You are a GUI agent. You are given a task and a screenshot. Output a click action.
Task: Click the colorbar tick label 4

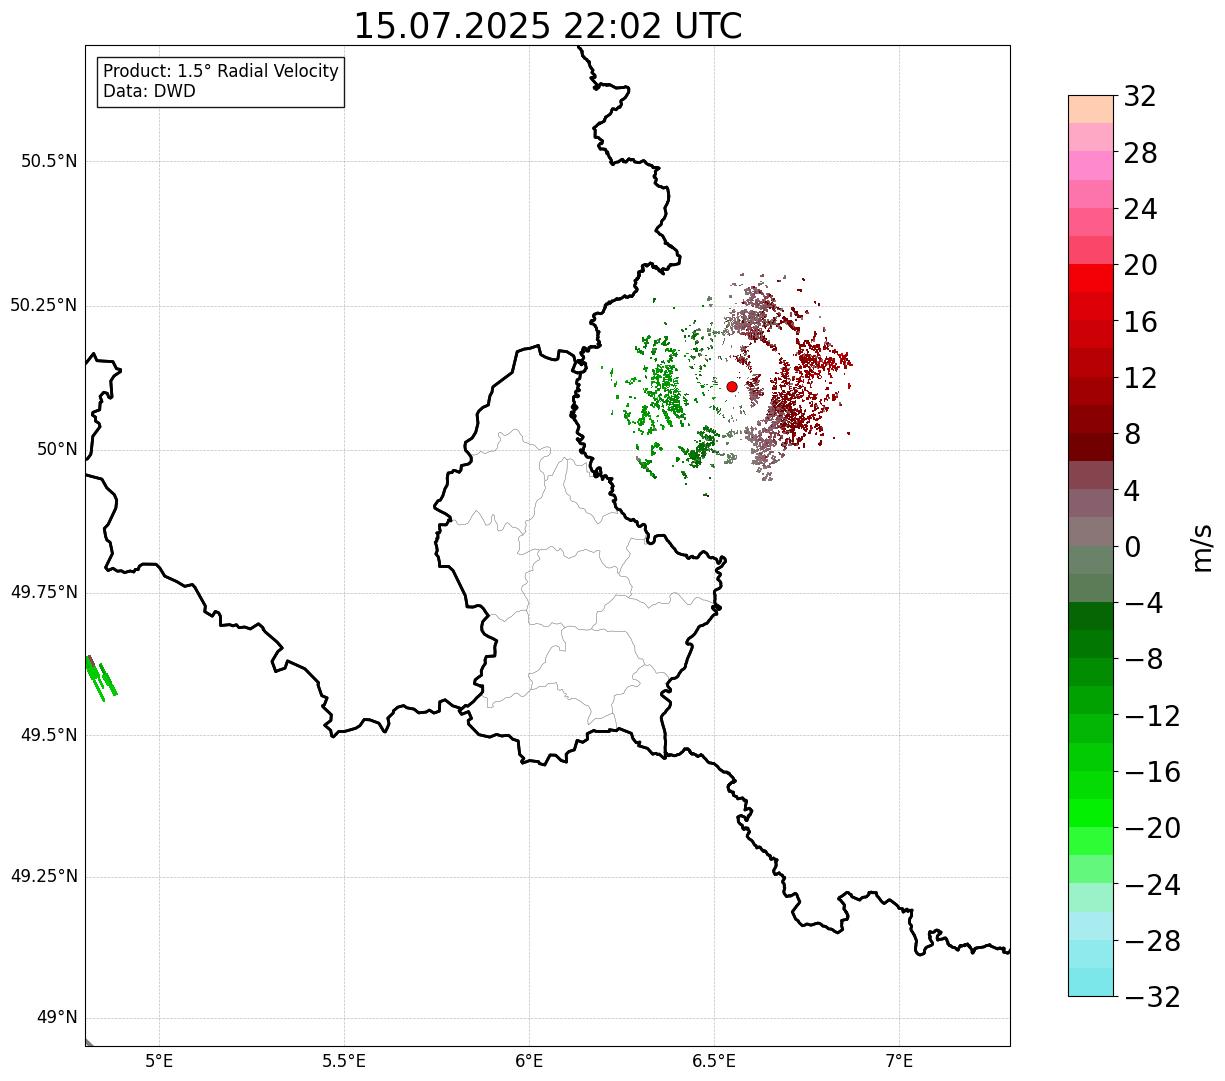click(x=1132, y=491)
